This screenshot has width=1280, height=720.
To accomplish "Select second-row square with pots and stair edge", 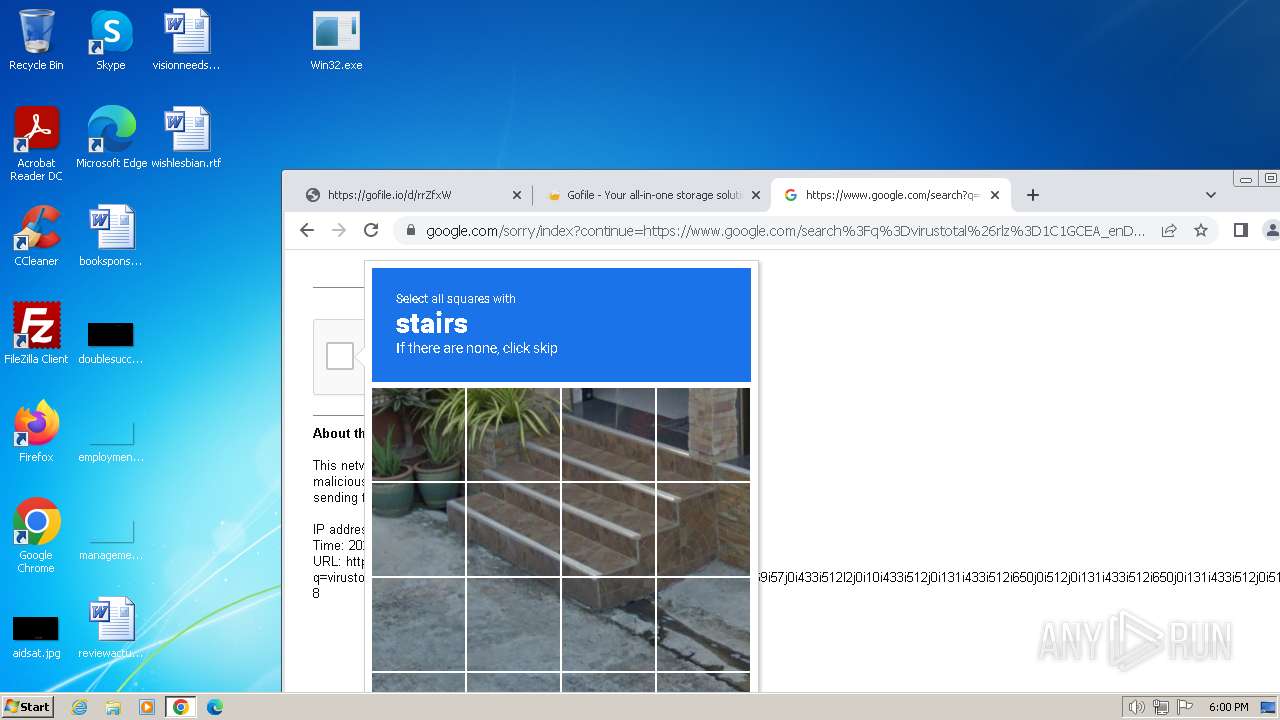I will [418, 529].
